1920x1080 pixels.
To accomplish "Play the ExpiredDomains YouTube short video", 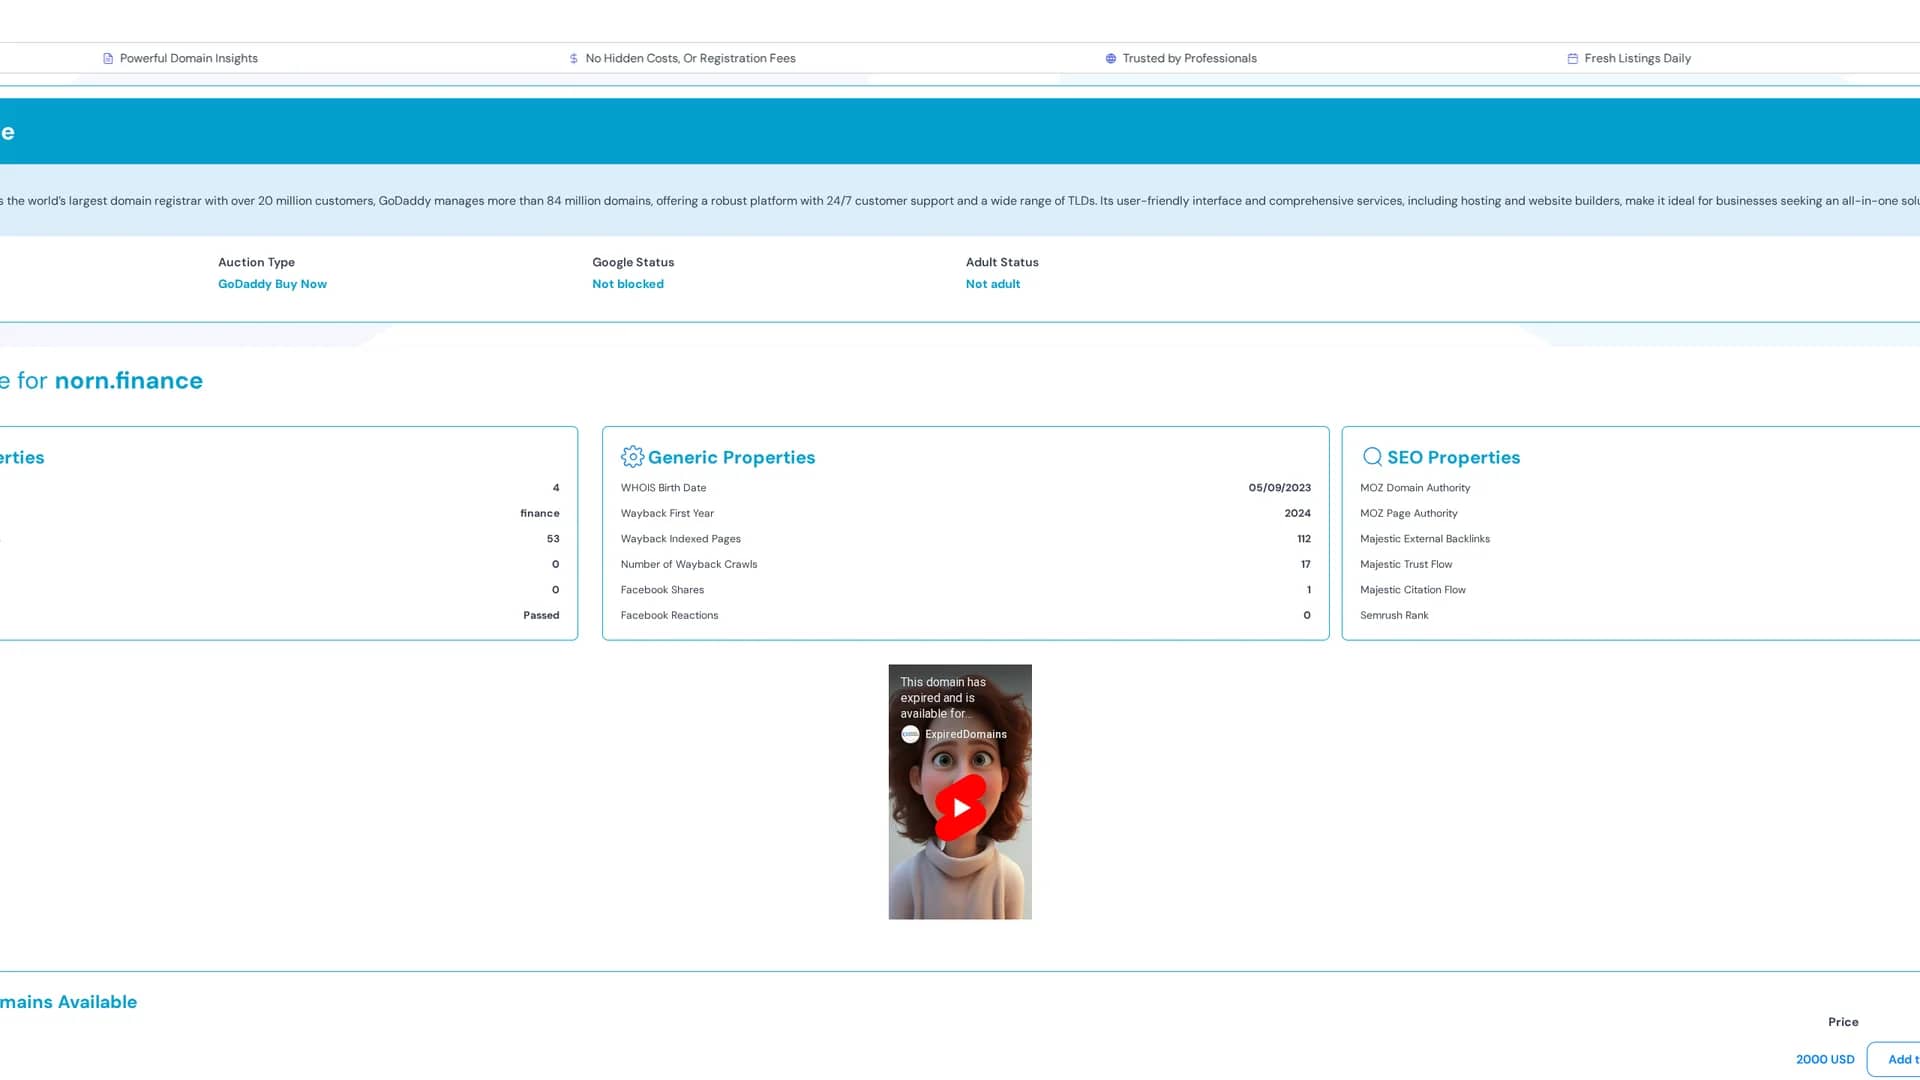I will point(960,807).
